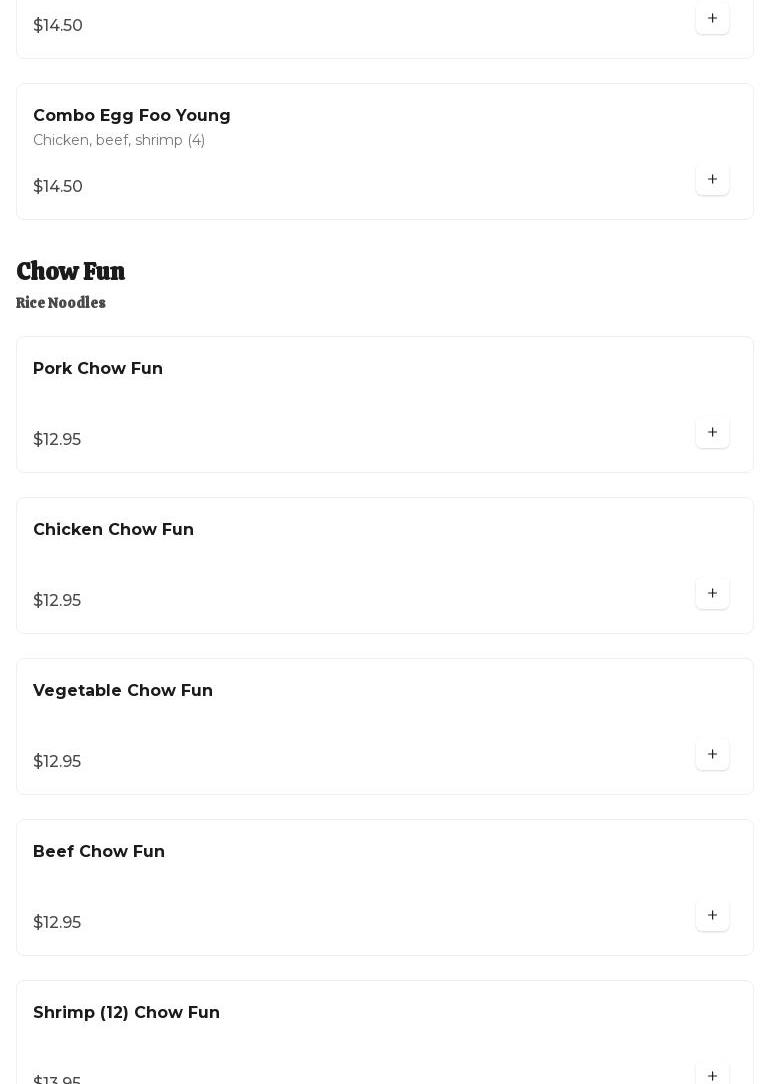Open Pork Chow Fun item details
The width and height of the screenshot is (770, 1084).
pos(98,369)
